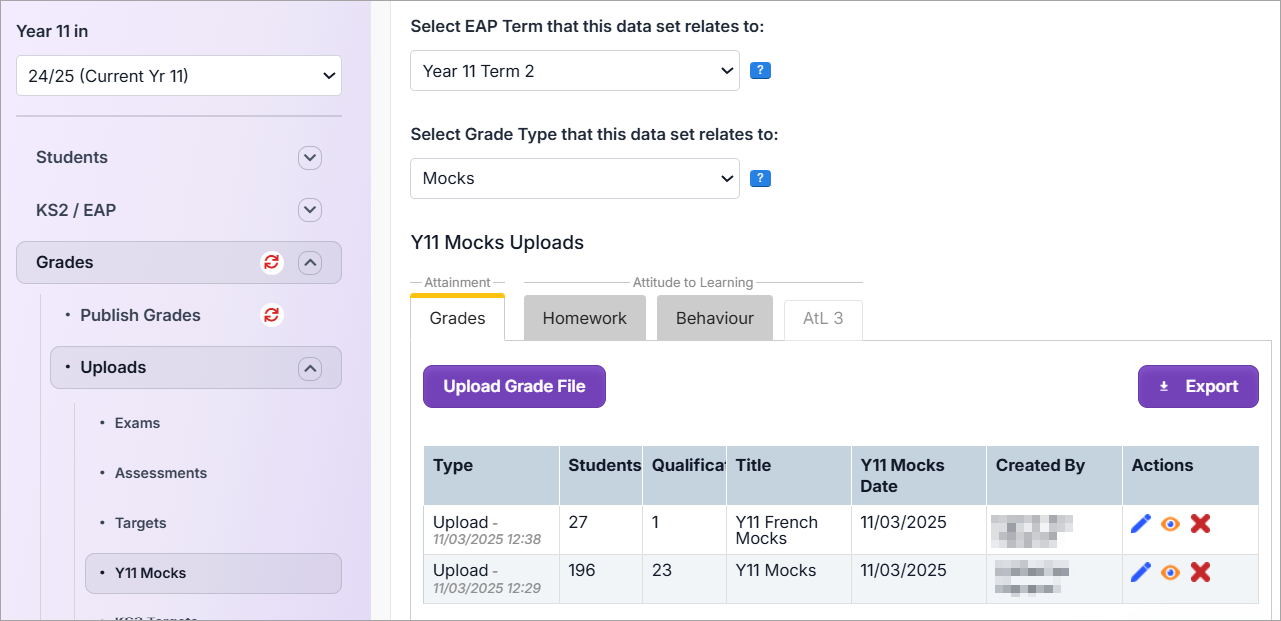Select Targets in the sidebar
The width and height of the screenshot is (1281, 621).
141,522
